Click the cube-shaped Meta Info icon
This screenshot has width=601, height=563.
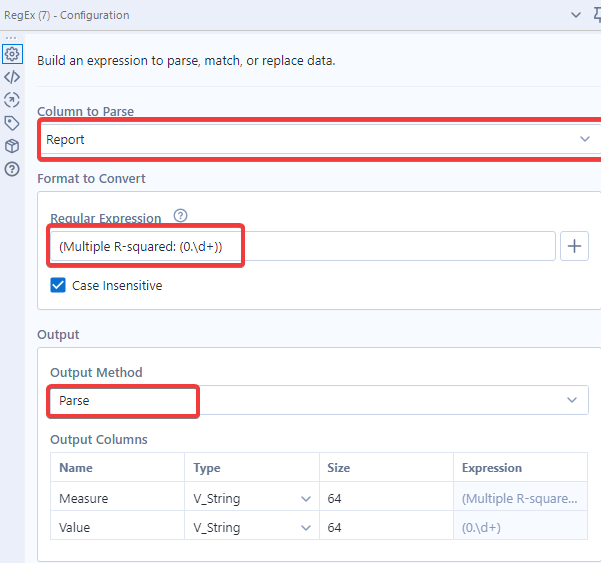click(12, 146)
